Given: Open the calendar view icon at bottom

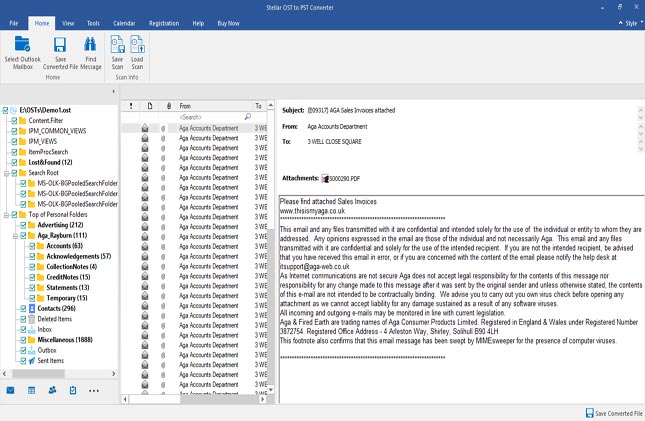Looking at the screenshot, I should click(31, 390).
